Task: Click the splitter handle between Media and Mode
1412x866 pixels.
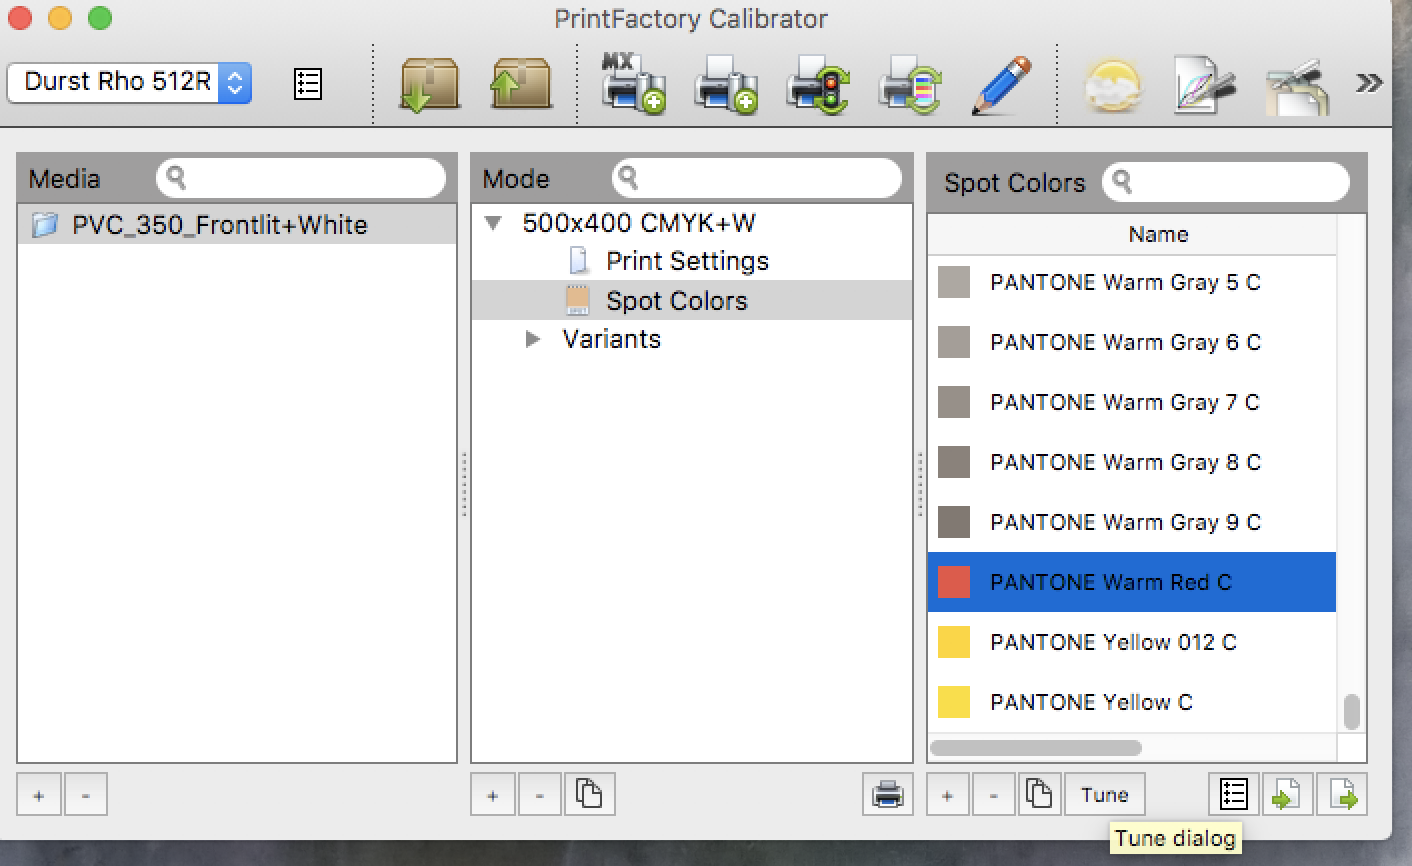Action: click(464, 484)
